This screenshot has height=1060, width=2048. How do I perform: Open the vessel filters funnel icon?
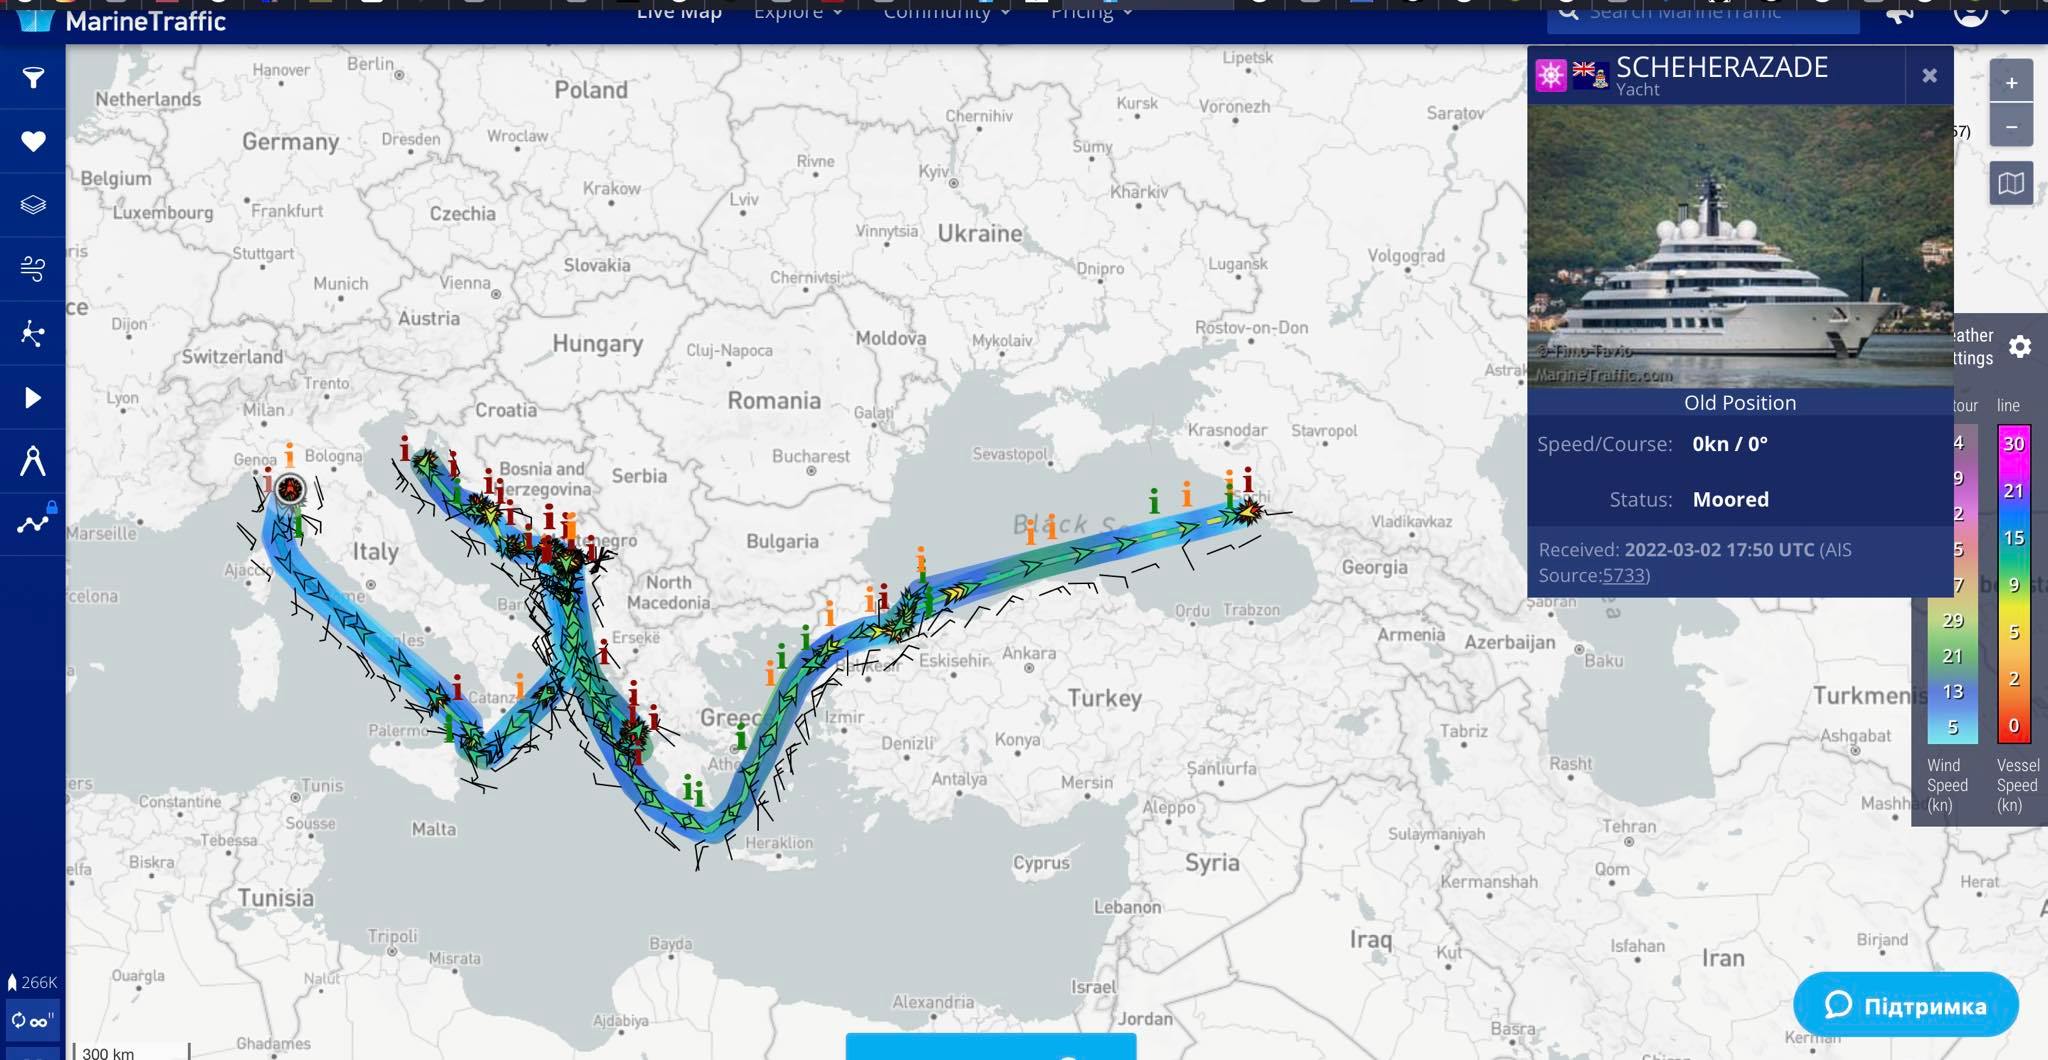click(x=33, y=78)
